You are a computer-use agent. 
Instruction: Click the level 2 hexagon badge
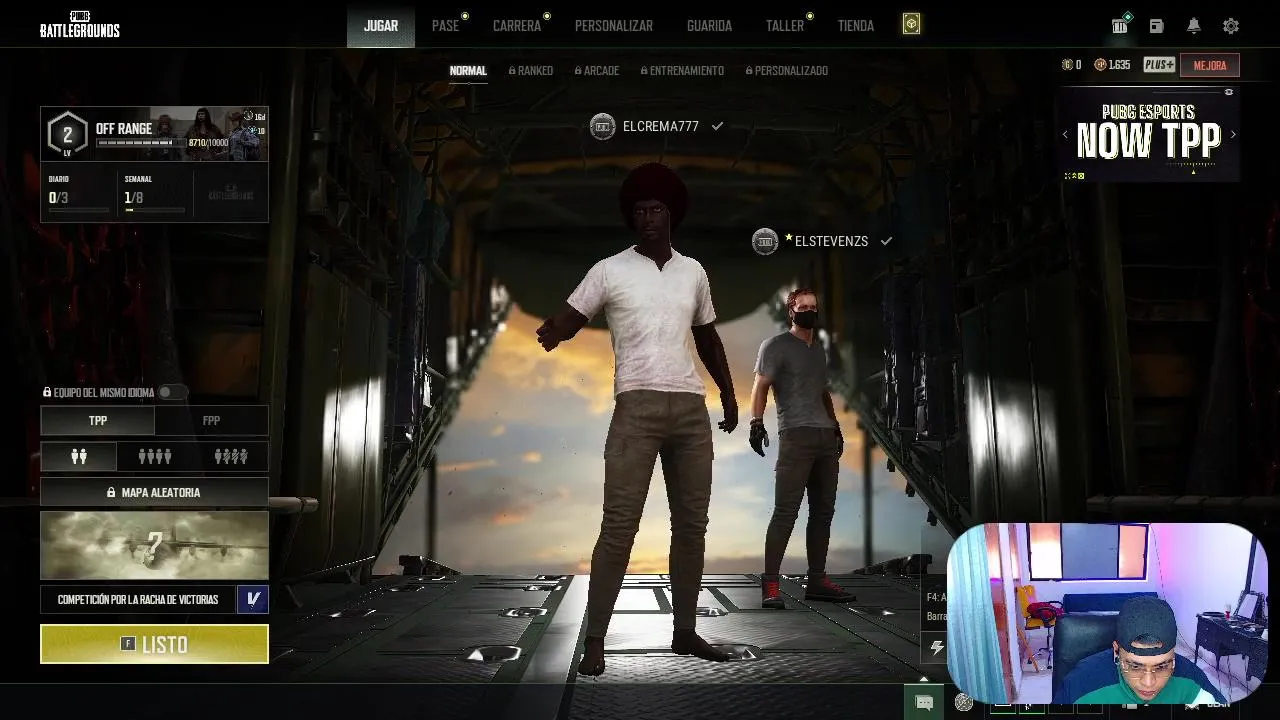point(67,135)
